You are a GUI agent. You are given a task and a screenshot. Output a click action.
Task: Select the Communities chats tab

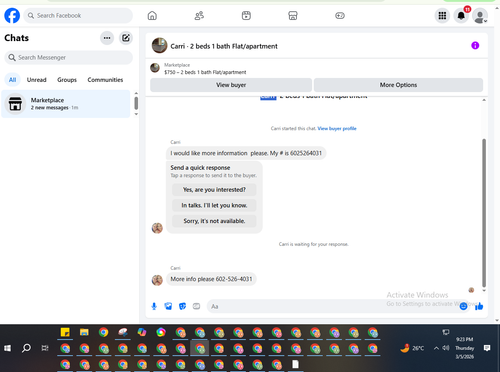(x=105, y=80)
